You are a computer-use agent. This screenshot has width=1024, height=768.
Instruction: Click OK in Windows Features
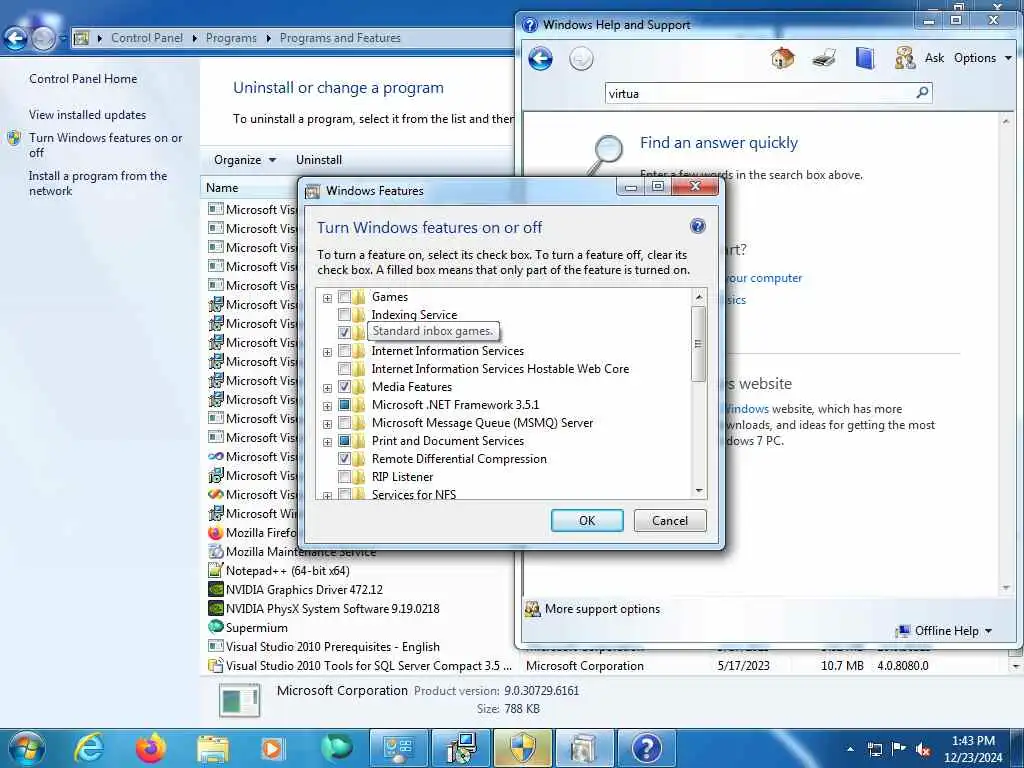click(x=587, y=520)
